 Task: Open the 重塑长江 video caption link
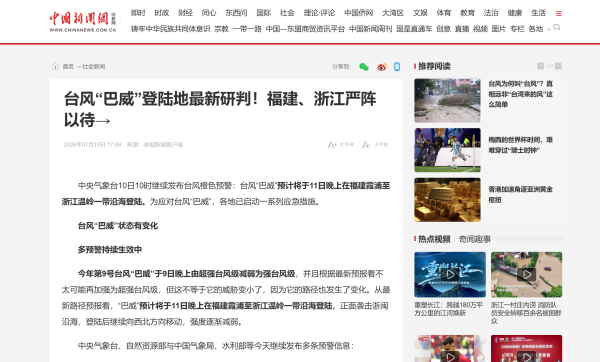(x=448, y=309)
